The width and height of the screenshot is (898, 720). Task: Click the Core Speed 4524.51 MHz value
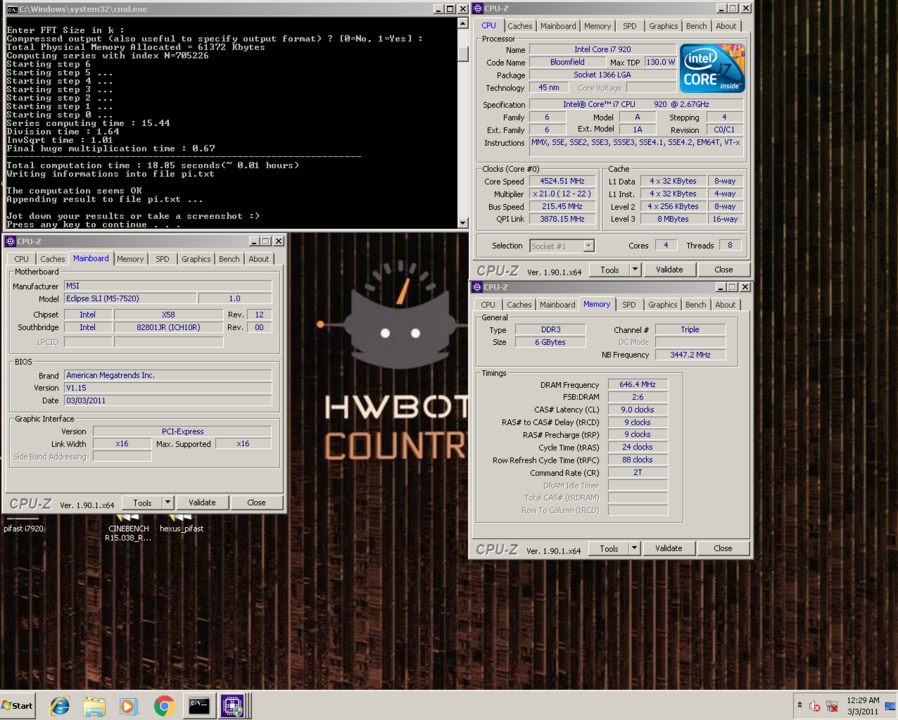point(562,181)
